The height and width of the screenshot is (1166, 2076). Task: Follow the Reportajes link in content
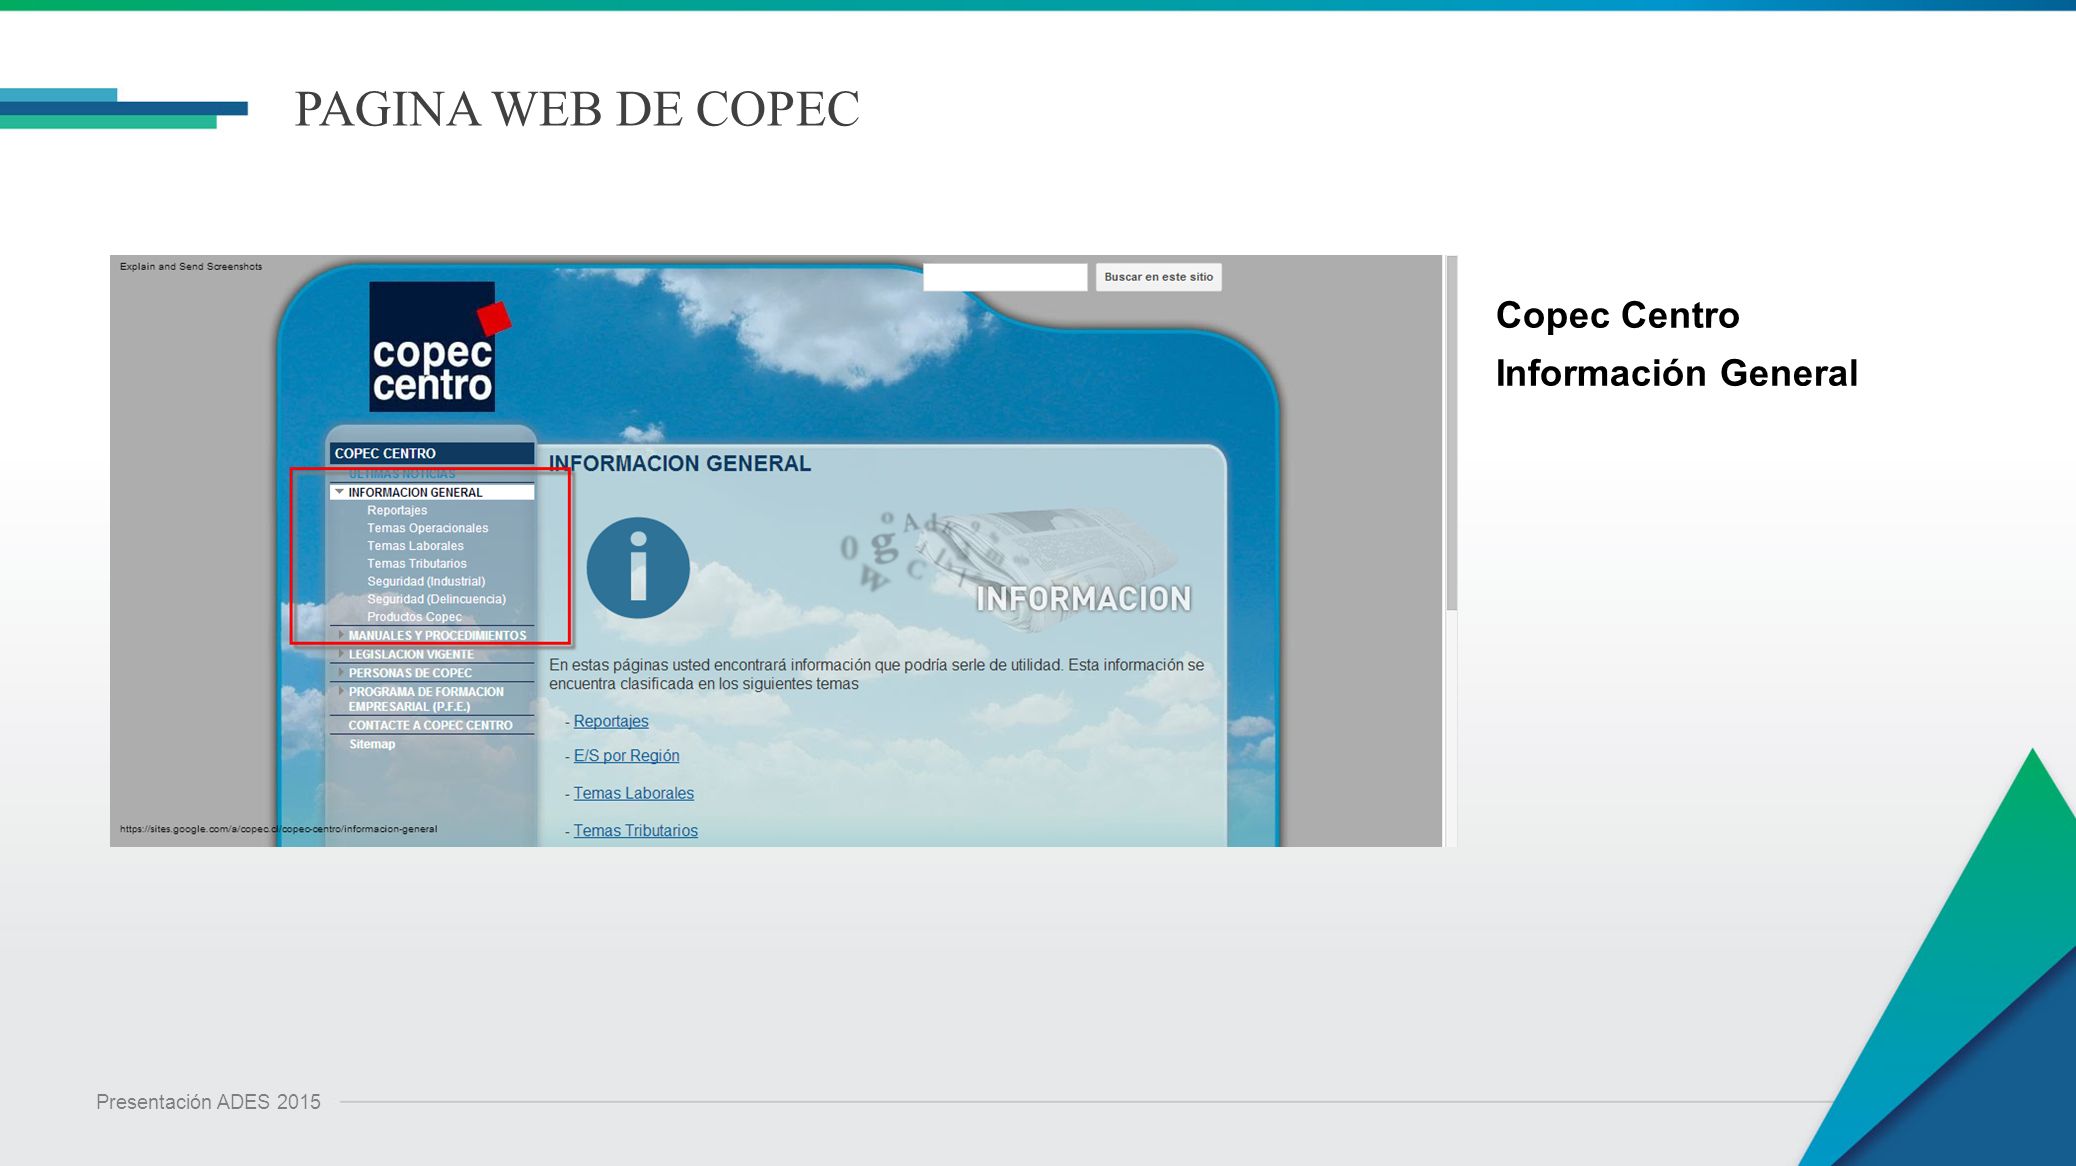click(611, 721)
